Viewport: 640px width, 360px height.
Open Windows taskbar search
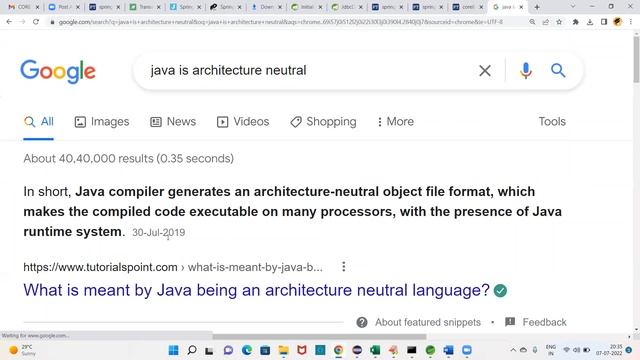tap(191, 350)
